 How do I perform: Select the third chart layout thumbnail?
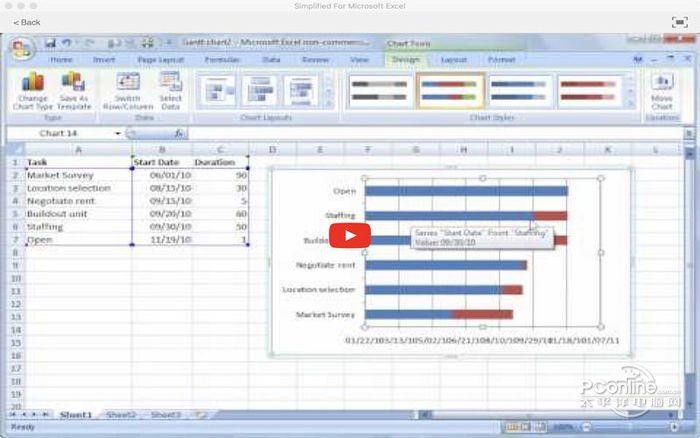(301, 91)
